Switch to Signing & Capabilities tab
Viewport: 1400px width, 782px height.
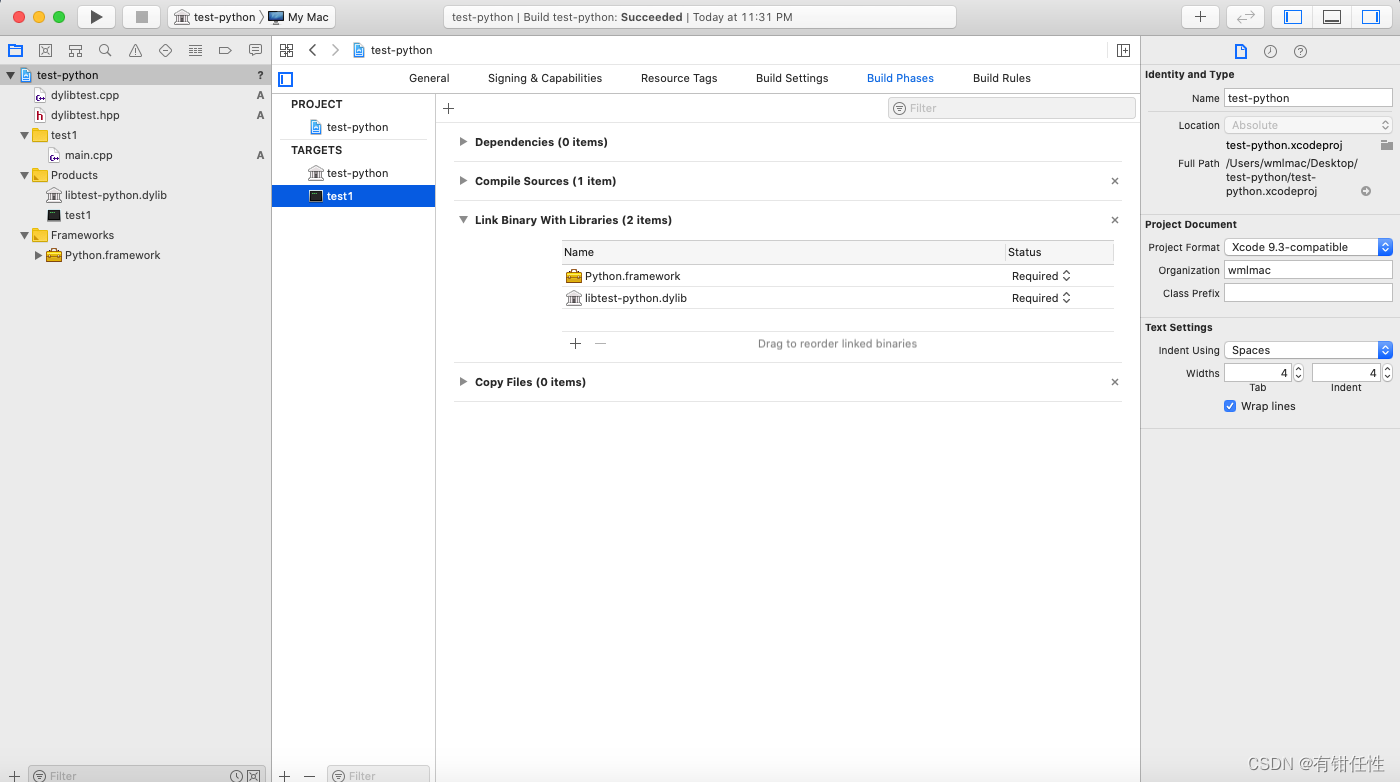pos(545,78)
